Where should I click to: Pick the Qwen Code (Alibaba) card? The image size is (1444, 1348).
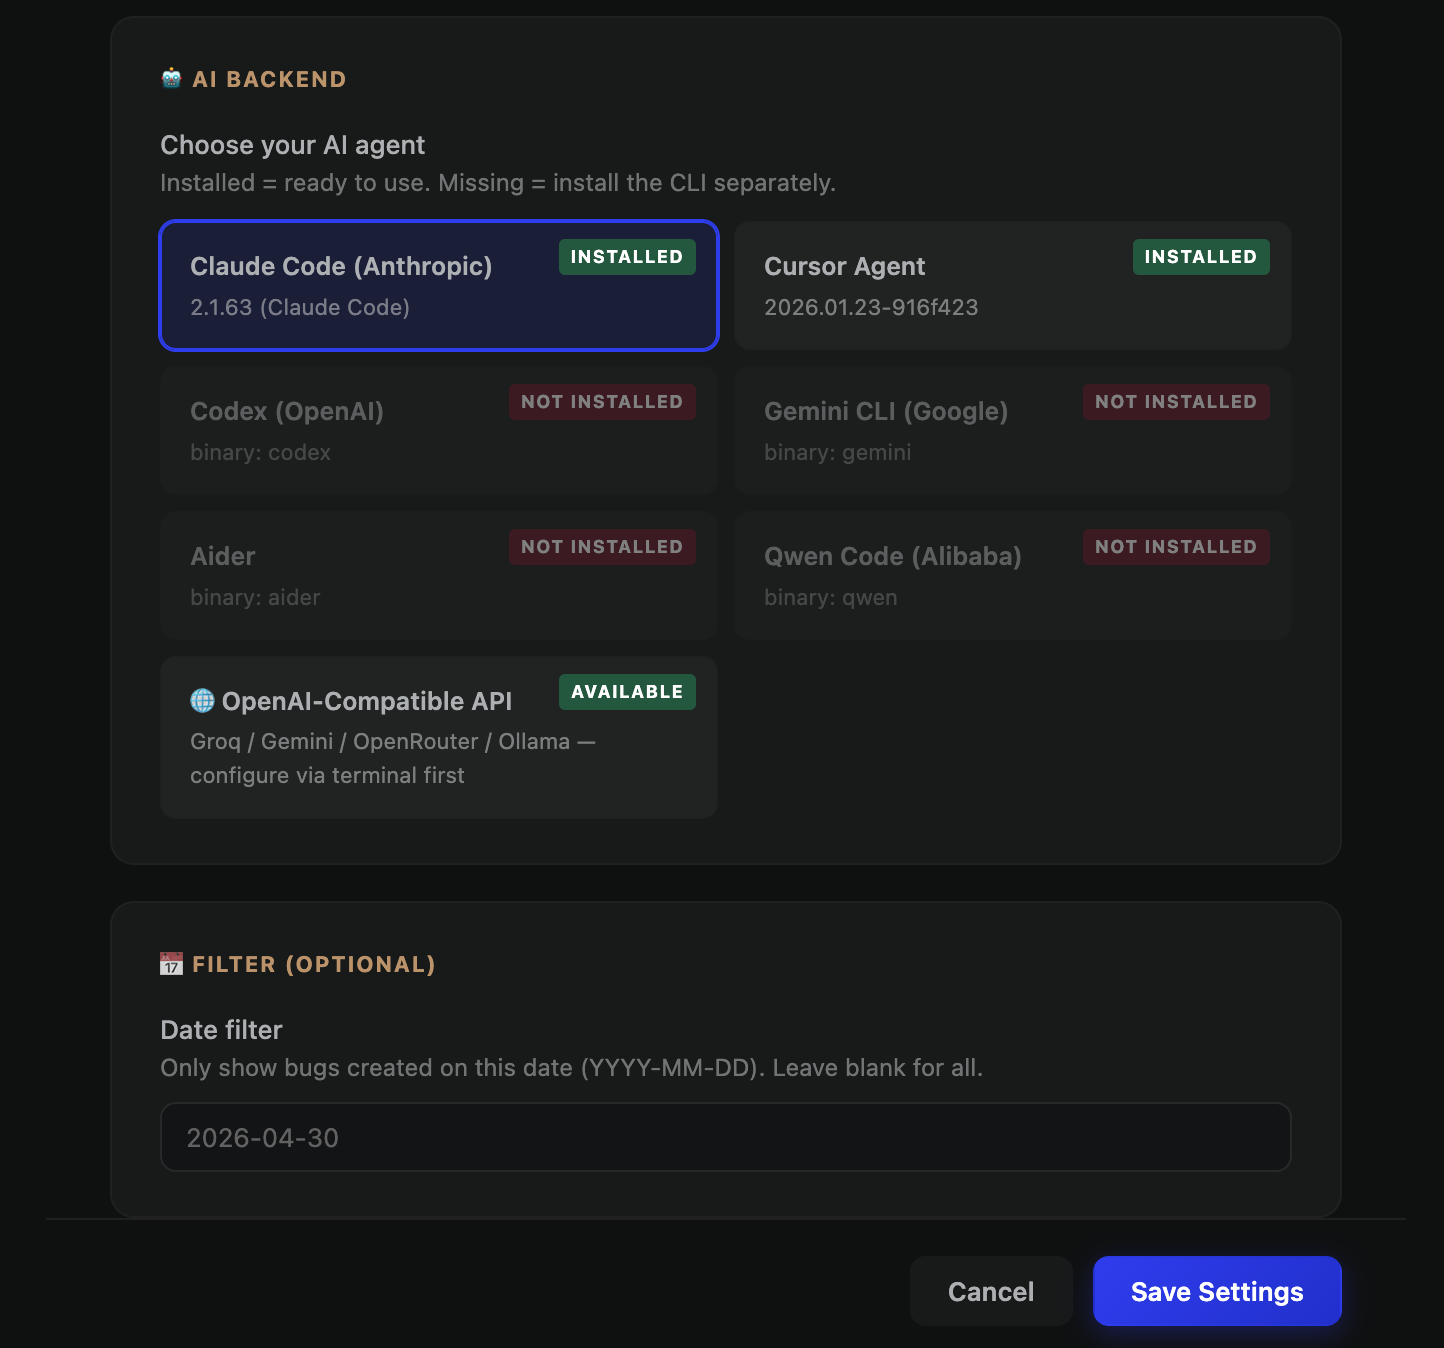(x=1013, y=575)
